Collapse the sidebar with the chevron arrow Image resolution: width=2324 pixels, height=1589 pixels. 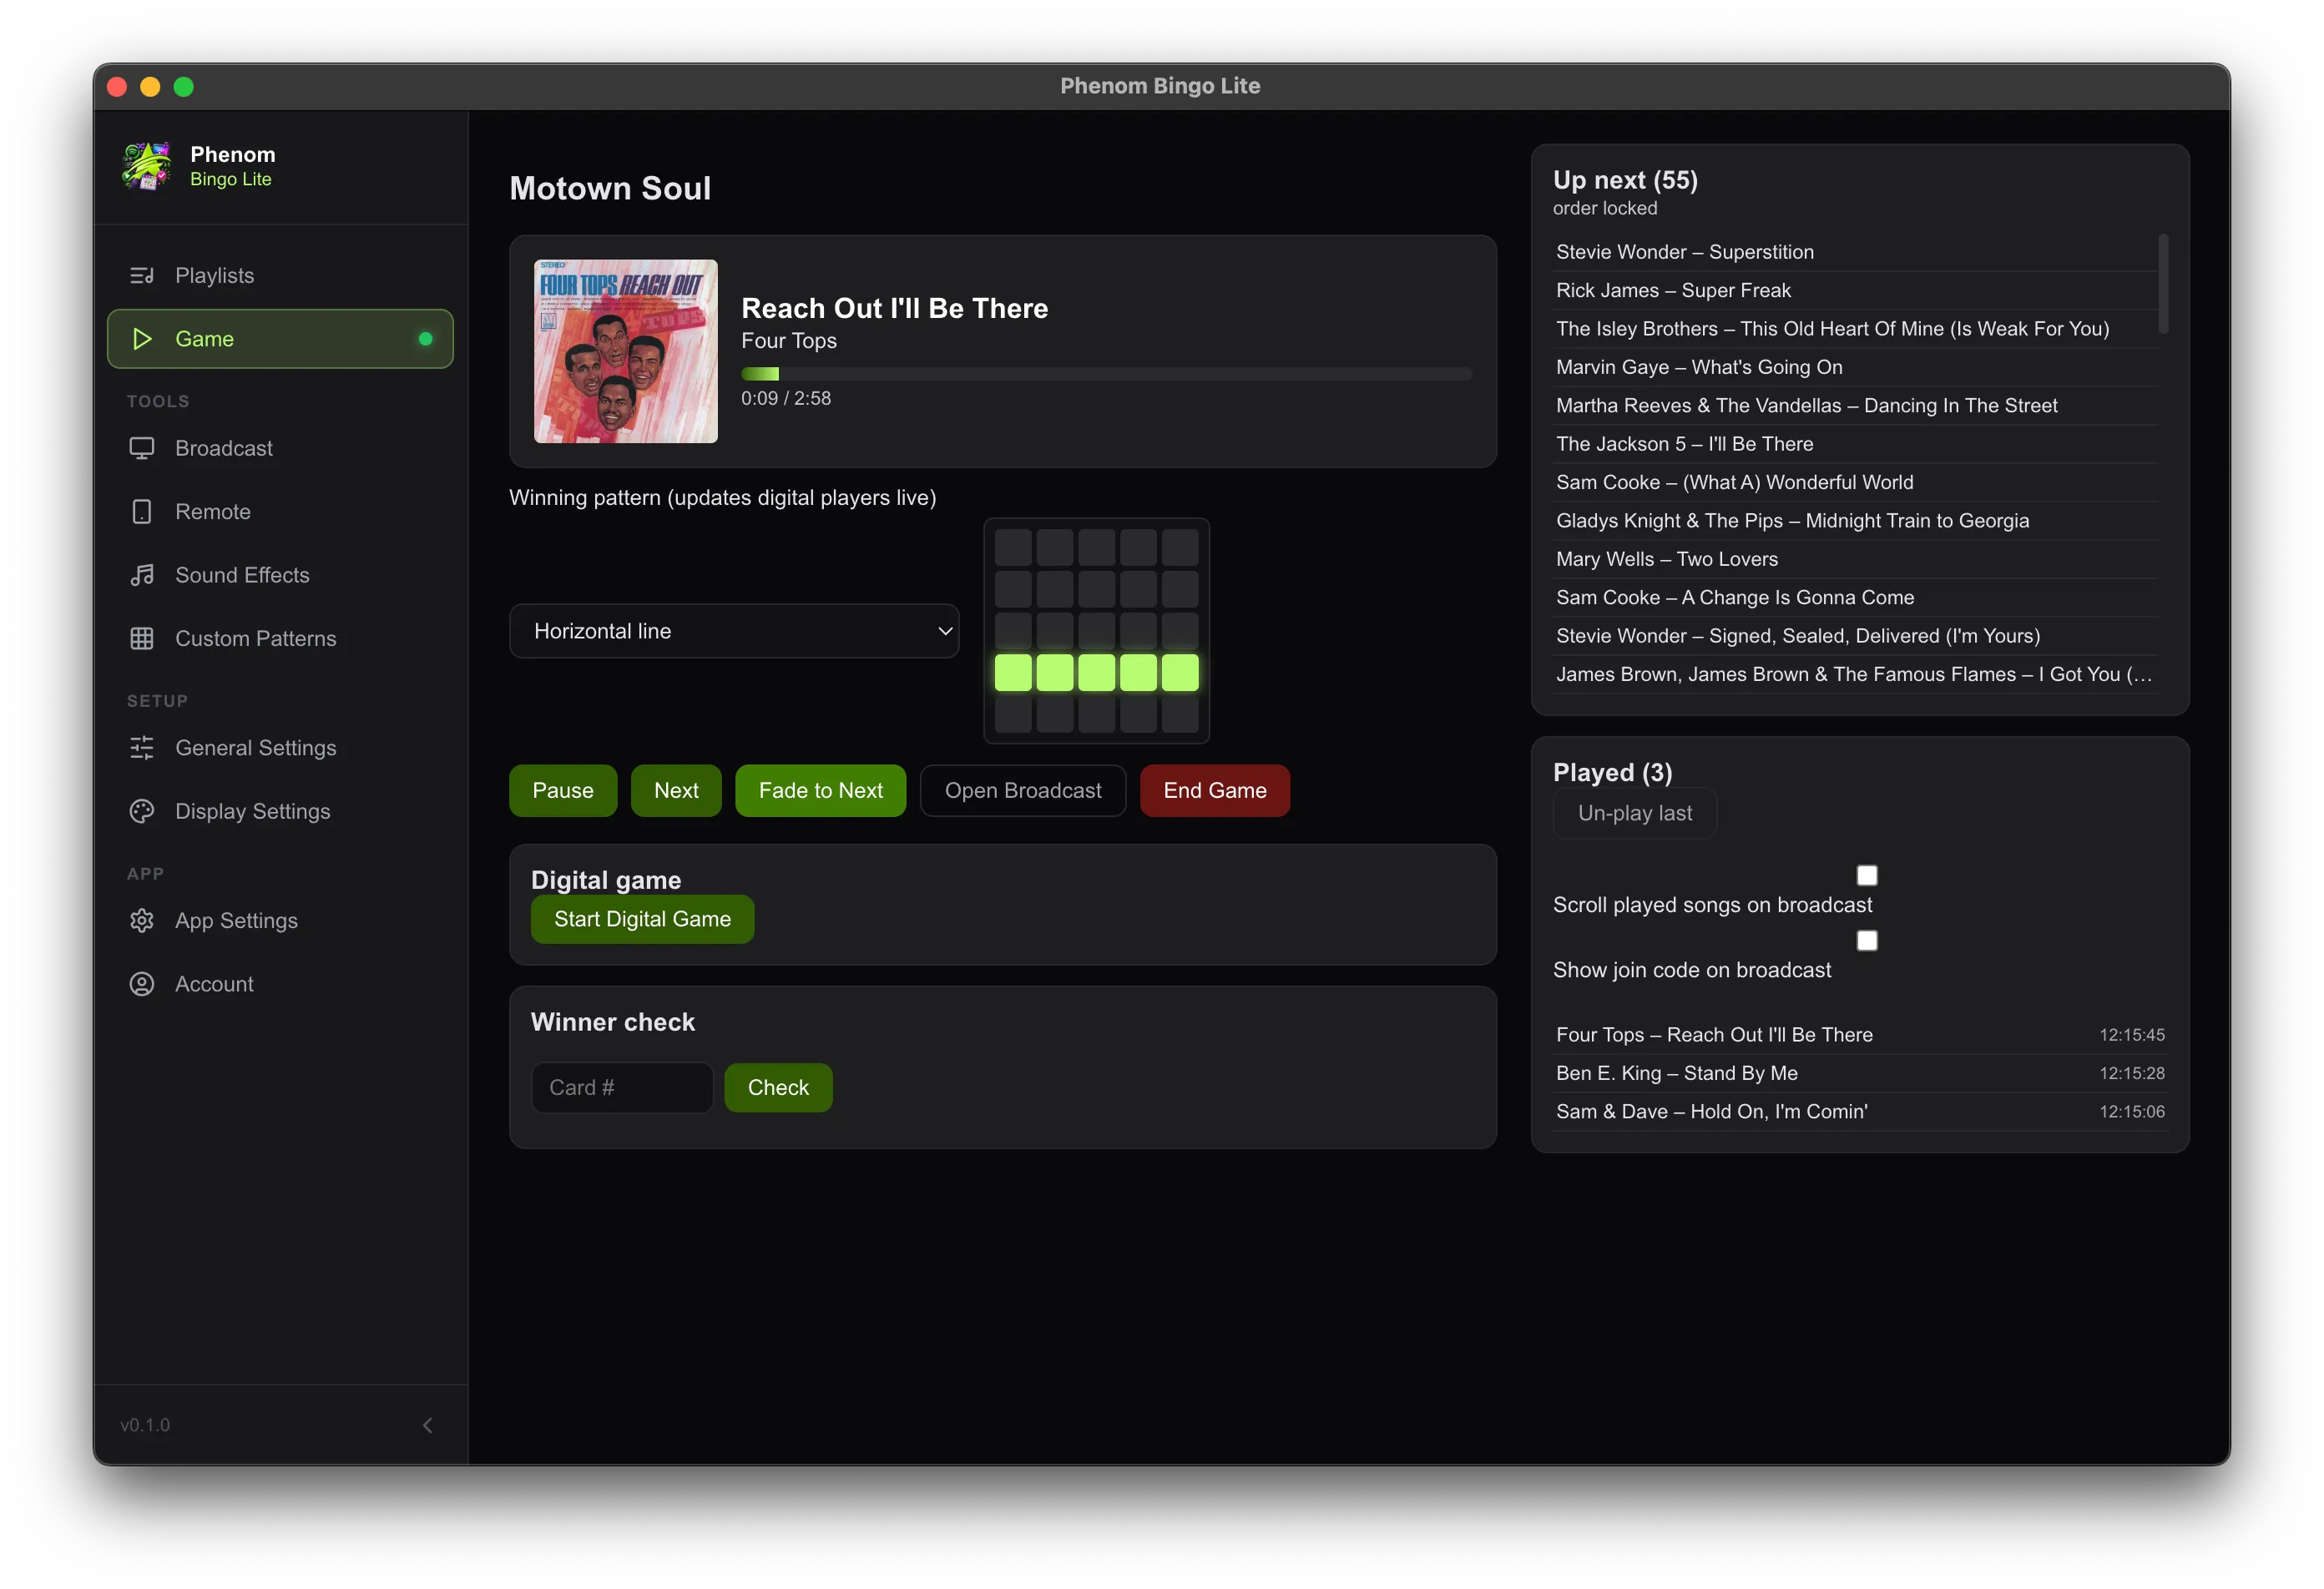428,1425
